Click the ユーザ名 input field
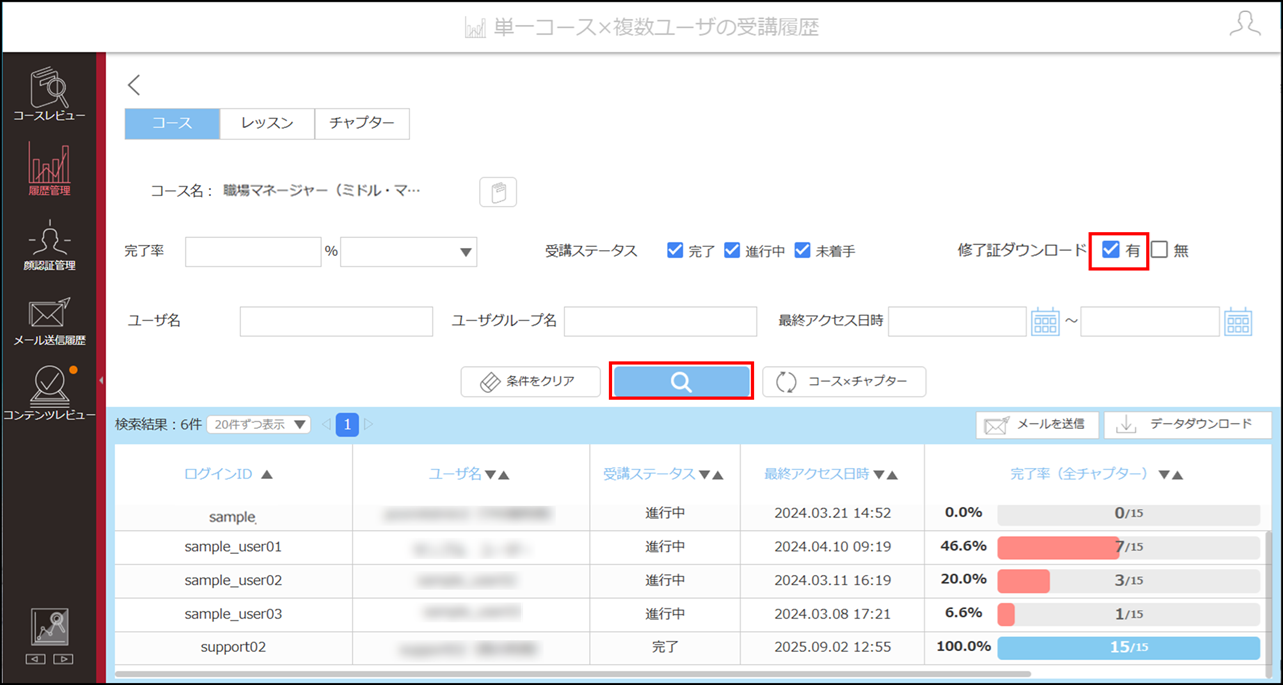The image size is (1283, 685). click(x=336, y=322)
